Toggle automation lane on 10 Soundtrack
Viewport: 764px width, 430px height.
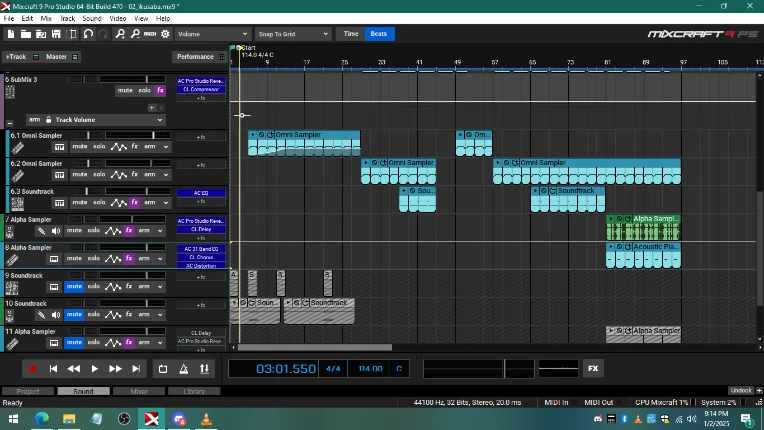[x=113, y=315]
